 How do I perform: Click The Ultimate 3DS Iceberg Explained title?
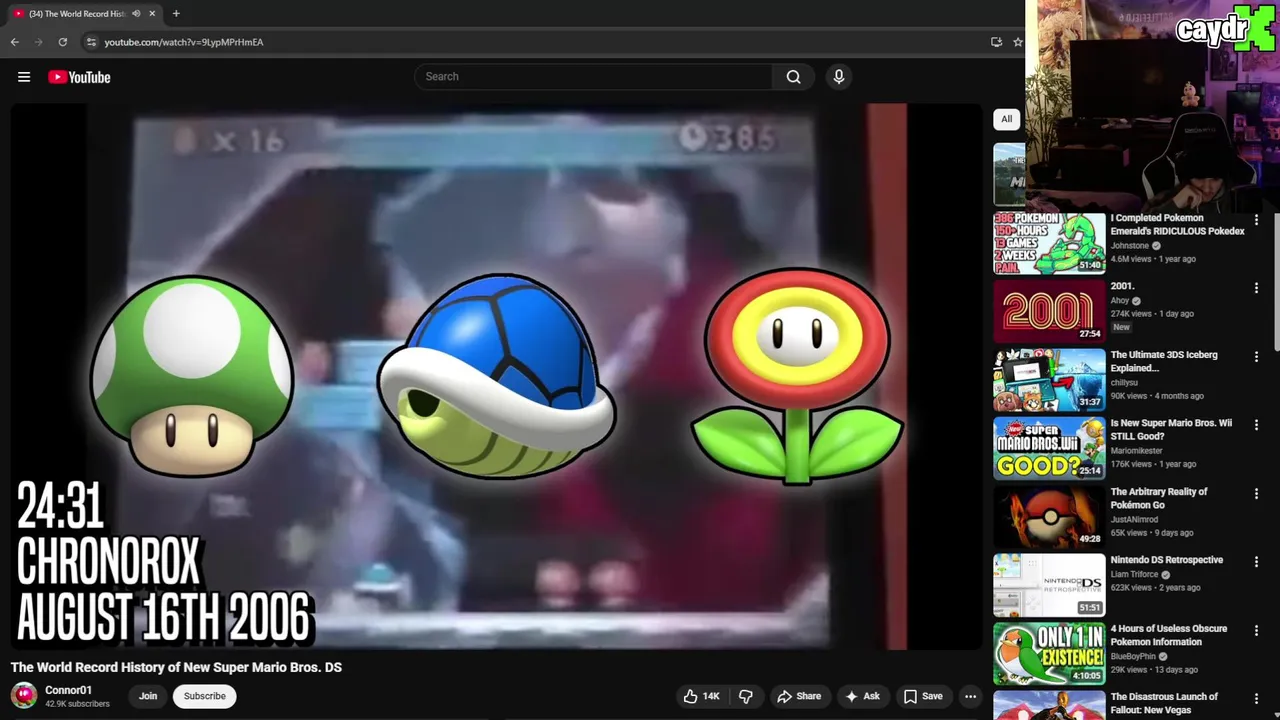1164,361
